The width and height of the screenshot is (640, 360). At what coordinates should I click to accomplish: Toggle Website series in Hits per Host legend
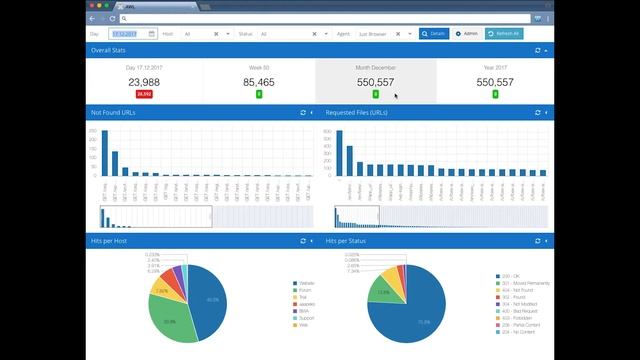pos(304,283)
